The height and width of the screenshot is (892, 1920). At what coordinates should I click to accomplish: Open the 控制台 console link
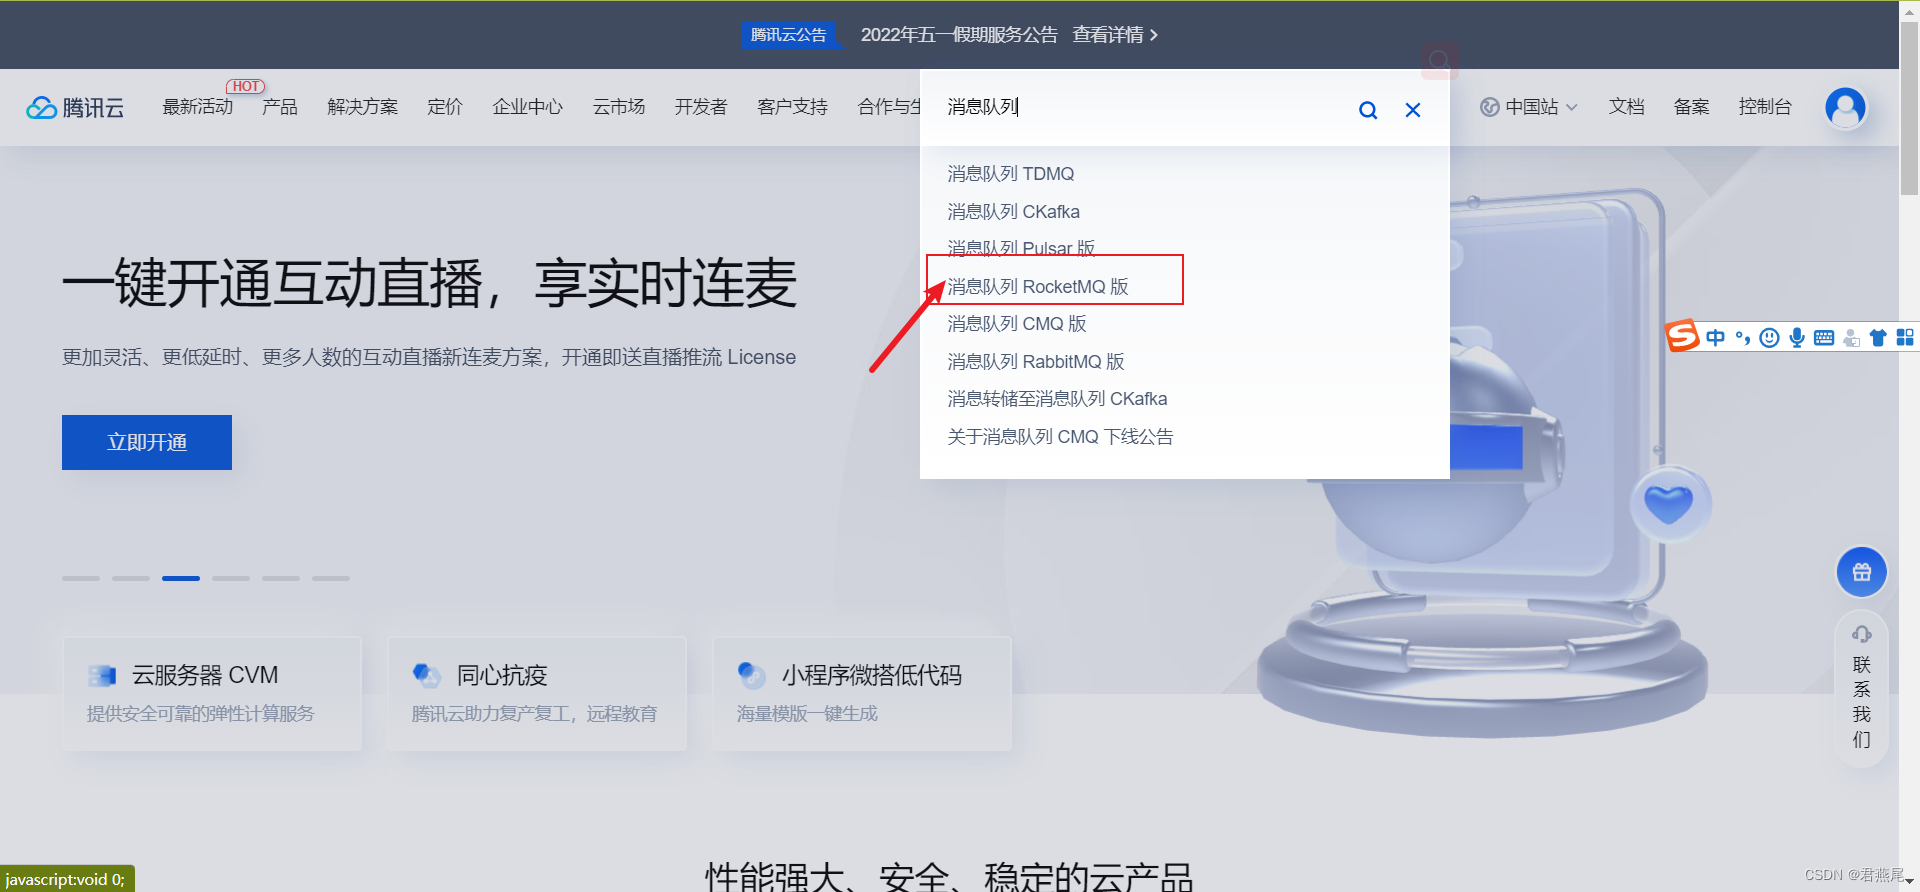point(1765,107)
